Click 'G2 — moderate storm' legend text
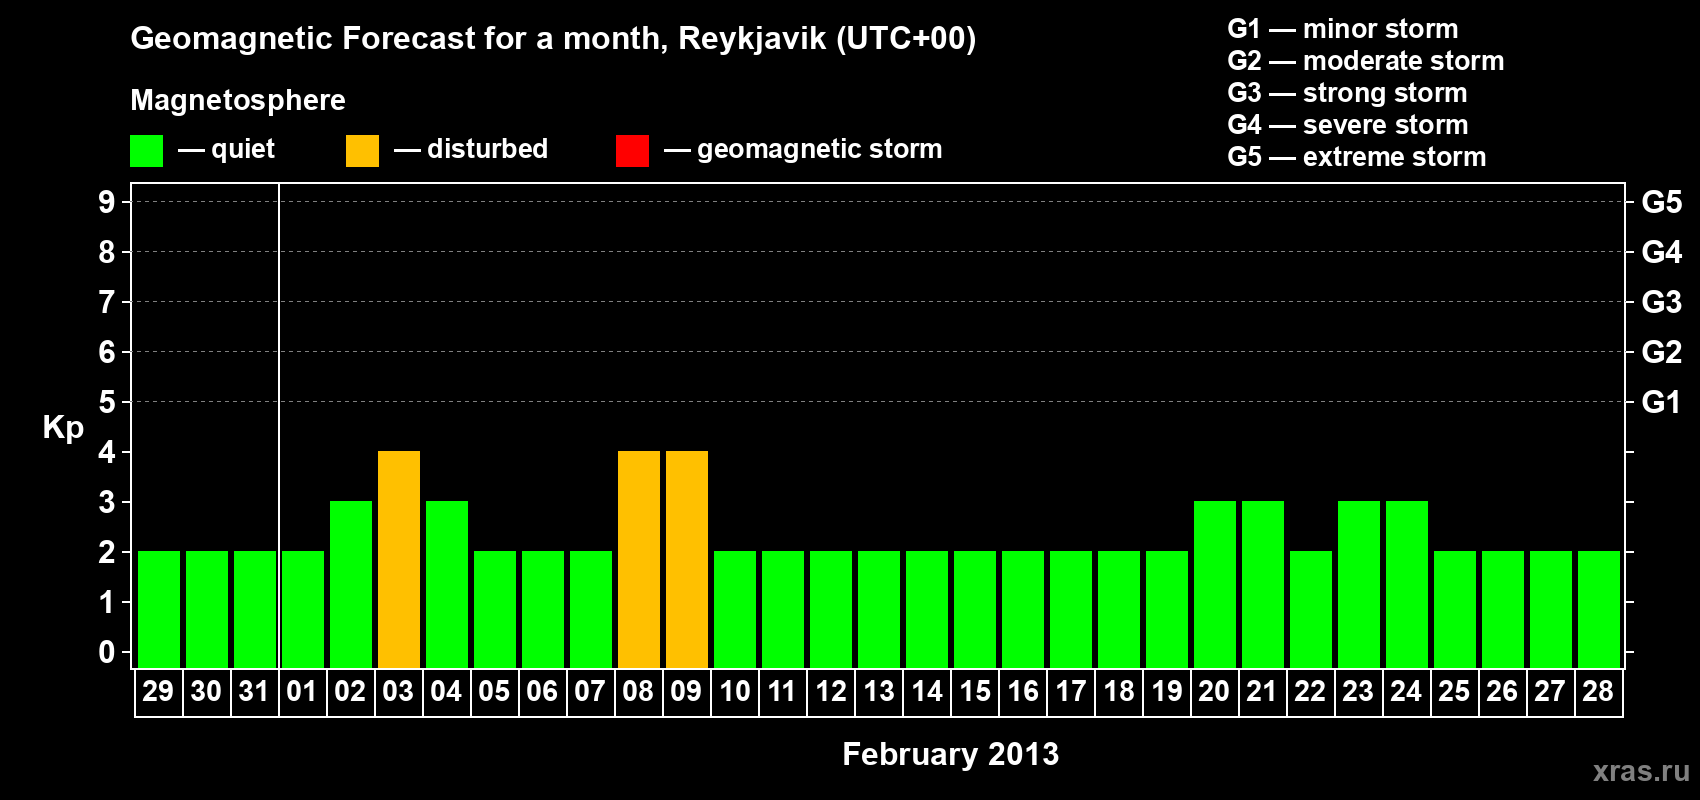This screenshot has width=1700, height=800. point(1366,61)
